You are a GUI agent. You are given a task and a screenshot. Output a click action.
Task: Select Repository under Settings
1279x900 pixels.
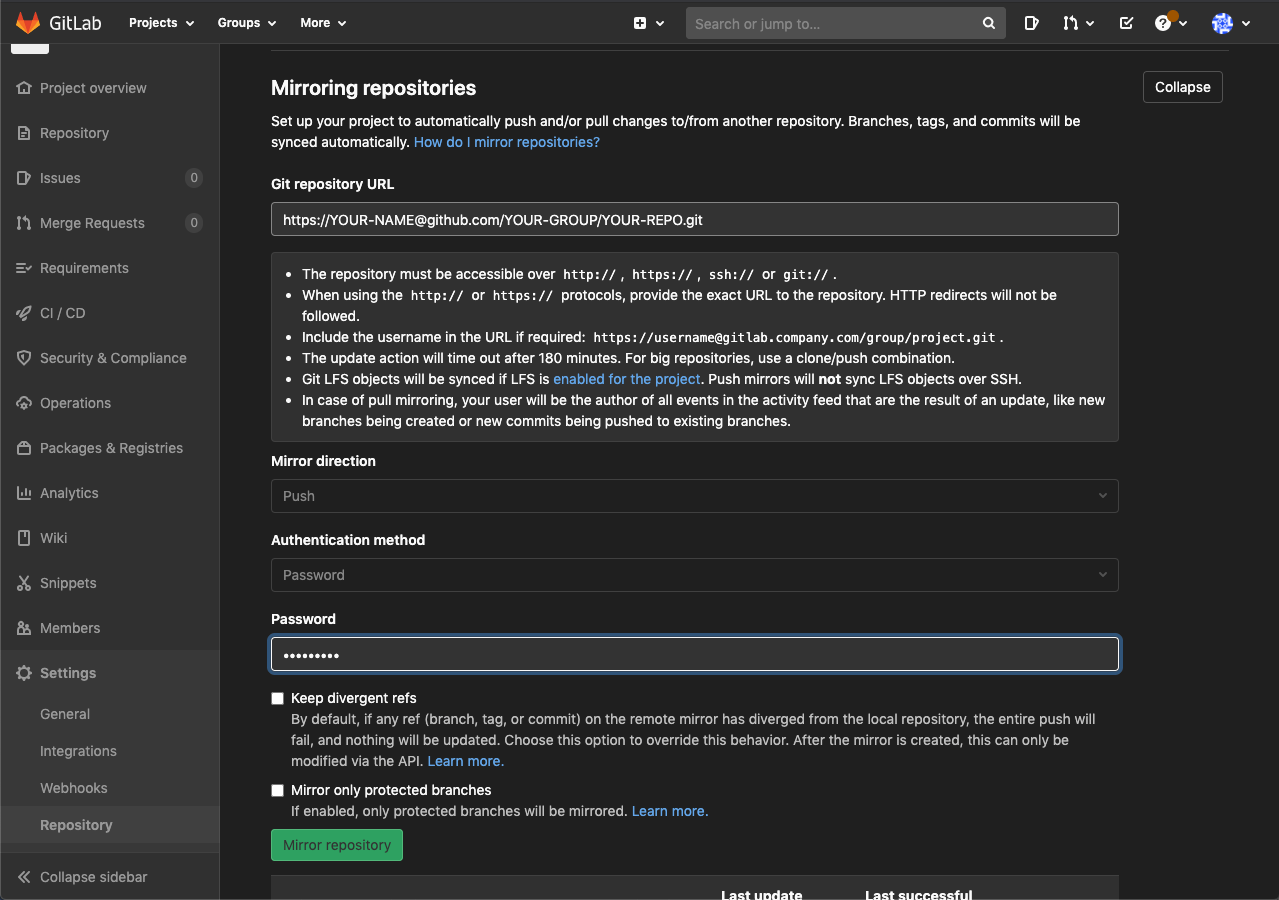[x=76, y=825]
